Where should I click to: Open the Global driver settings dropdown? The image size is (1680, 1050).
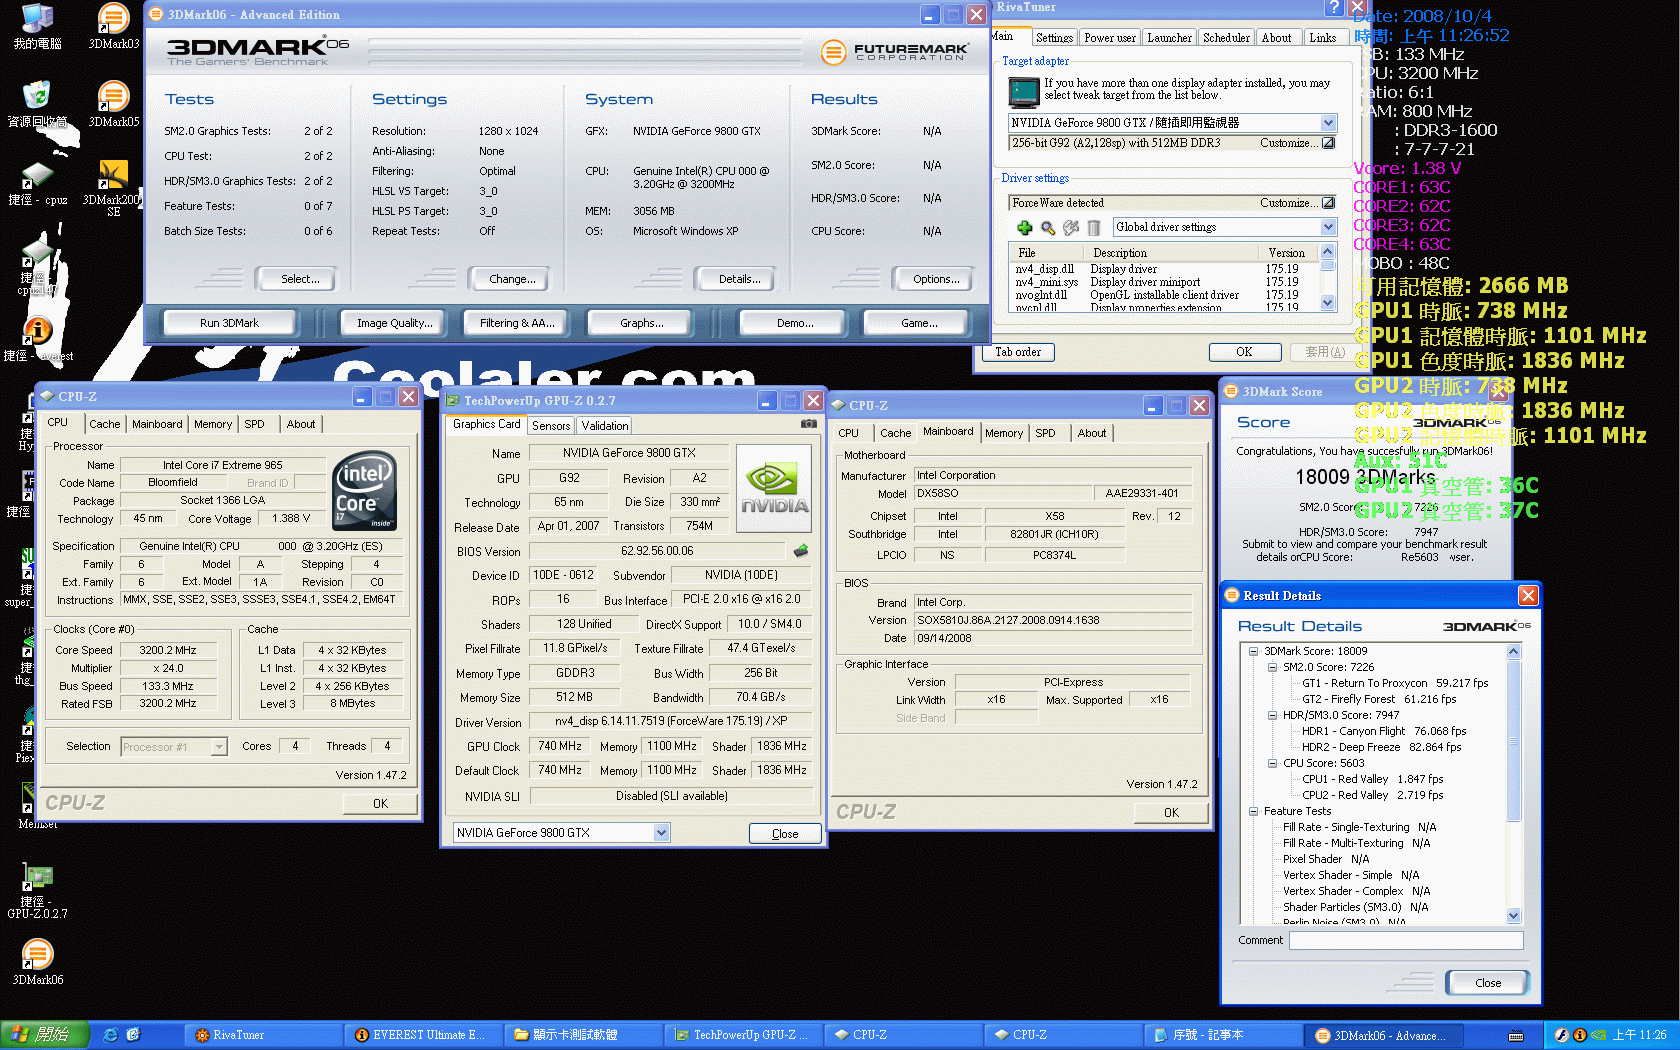click(x=1328, y=227)
